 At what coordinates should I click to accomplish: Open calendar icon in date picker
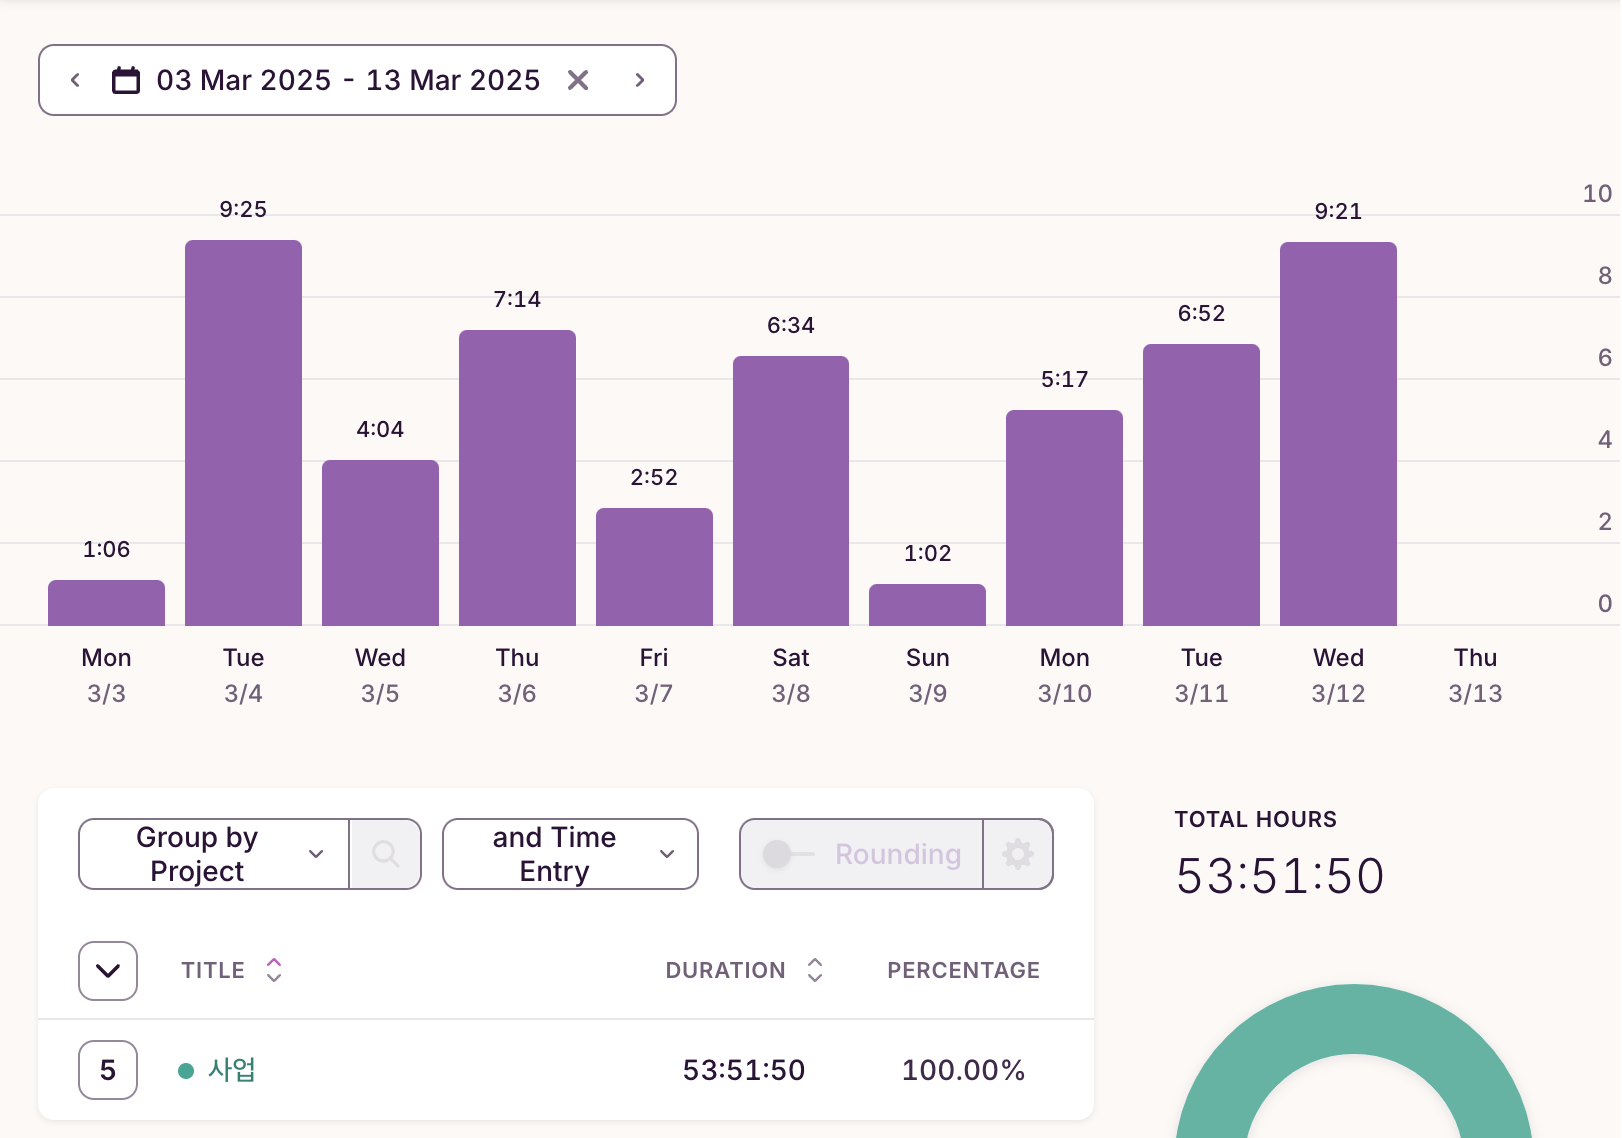pyautogui.click(x=126, y=80)
